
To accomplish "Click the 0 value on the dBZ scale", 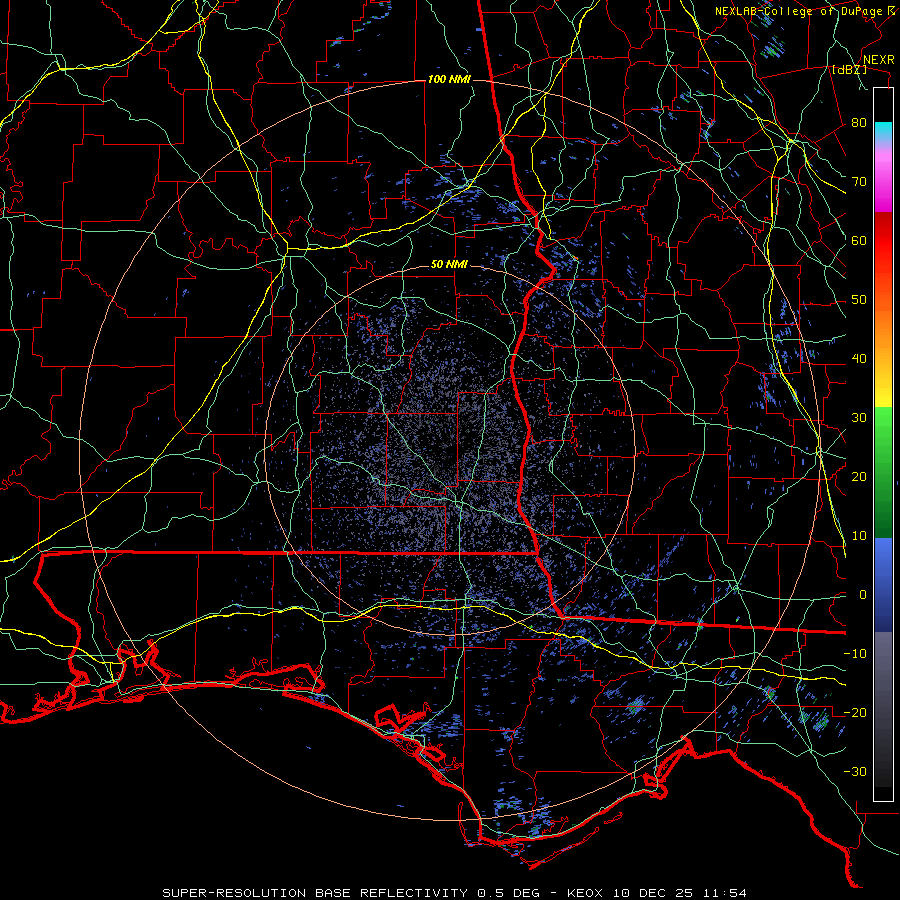I will point(863,595).
